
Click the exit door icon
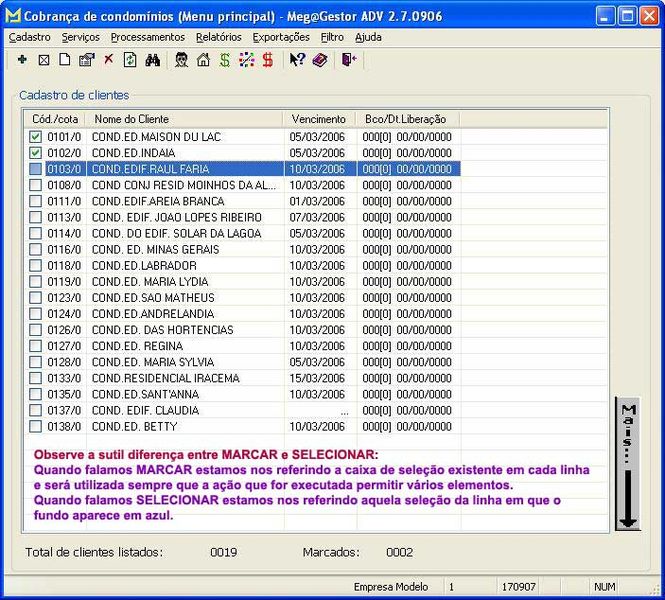[x=348, y=60]
